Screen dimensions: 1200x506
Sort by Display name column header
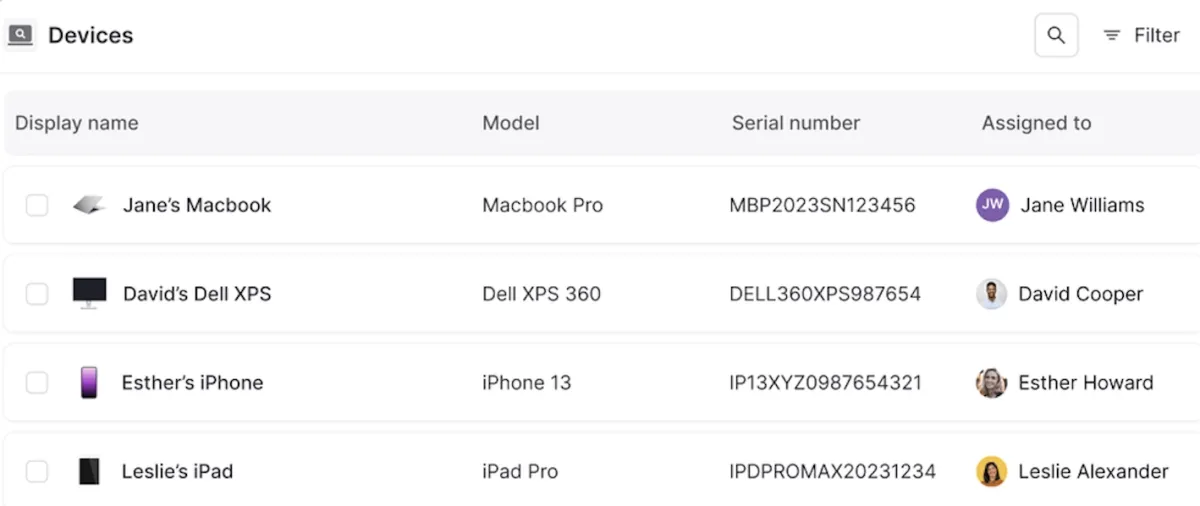click(x=77, y=123)
